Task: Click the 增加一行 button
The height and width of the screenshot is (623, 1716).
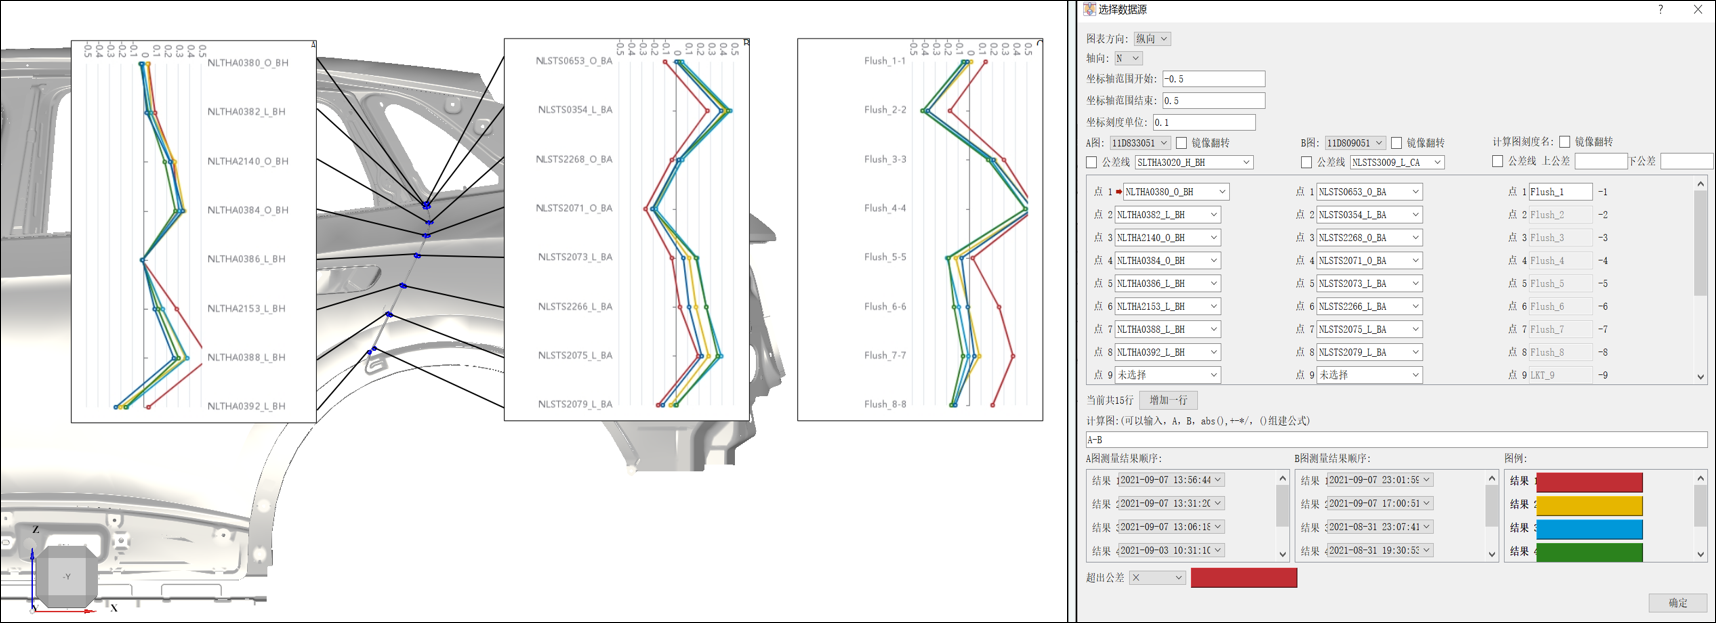Action: [1168, 400]
